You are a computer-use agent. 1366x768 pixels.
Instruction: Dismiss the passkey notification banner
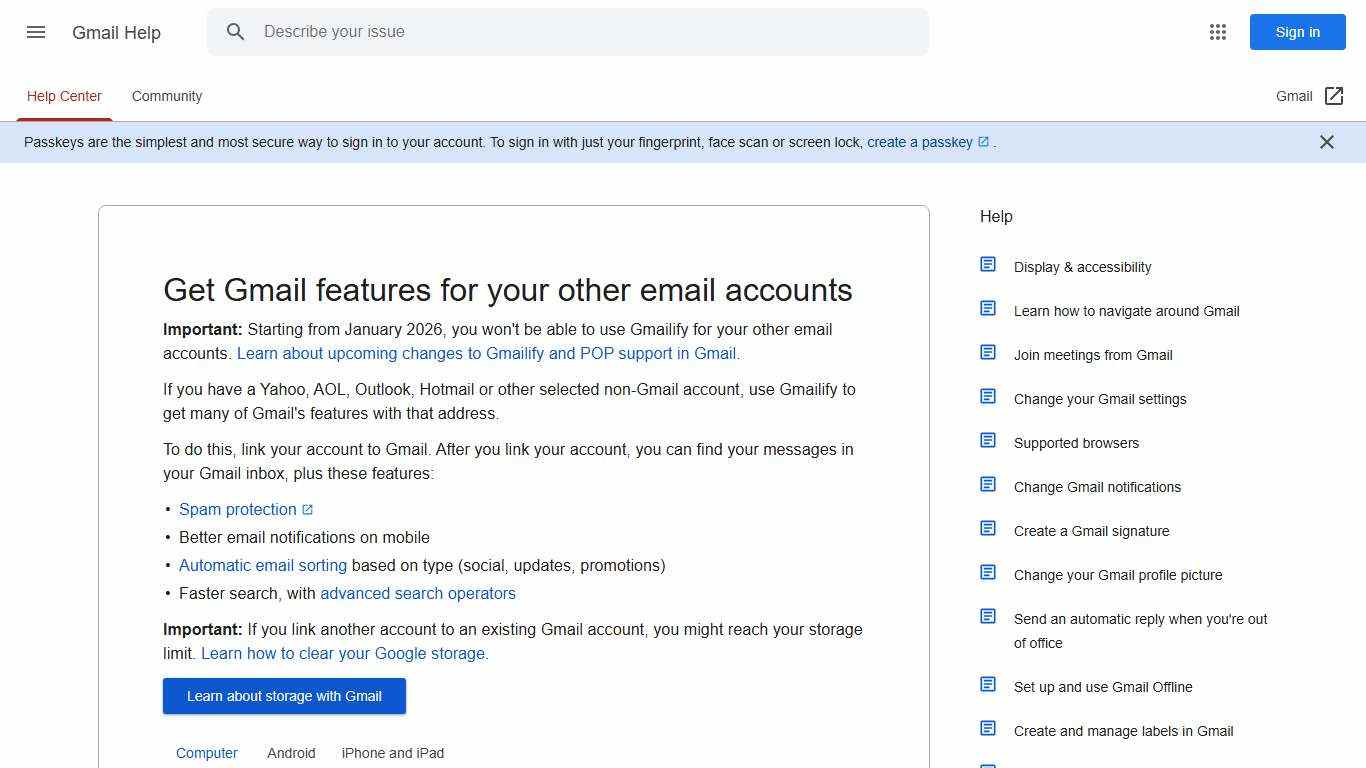click(x=1327, y=142)
